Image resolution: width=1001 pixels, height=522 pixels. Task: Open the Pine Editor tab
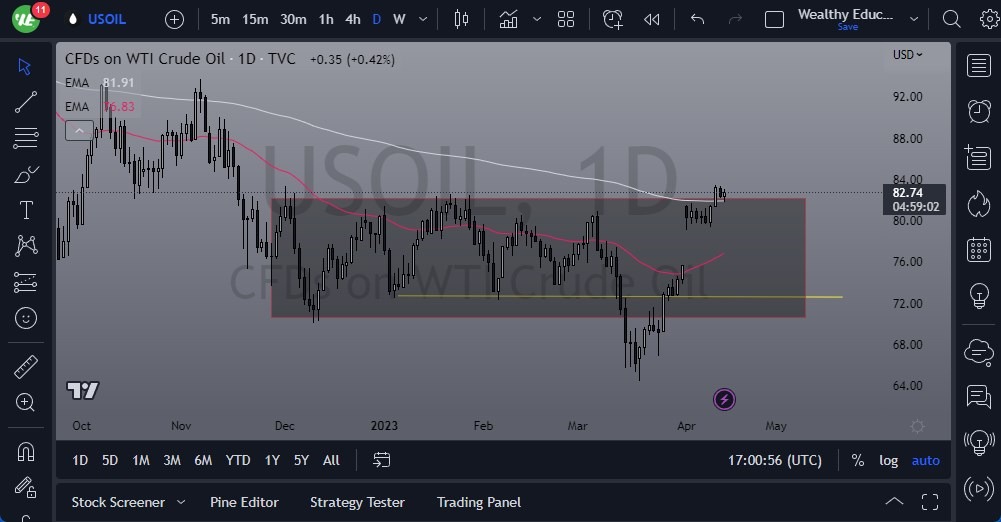click(244, 502)
